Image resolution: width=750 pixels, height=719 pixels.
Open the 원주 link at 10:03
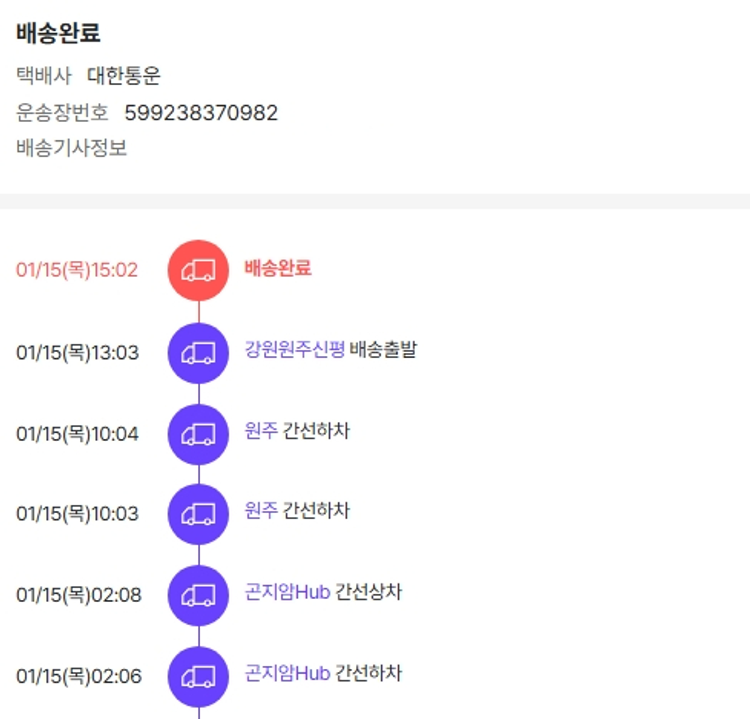coord(261,511)
